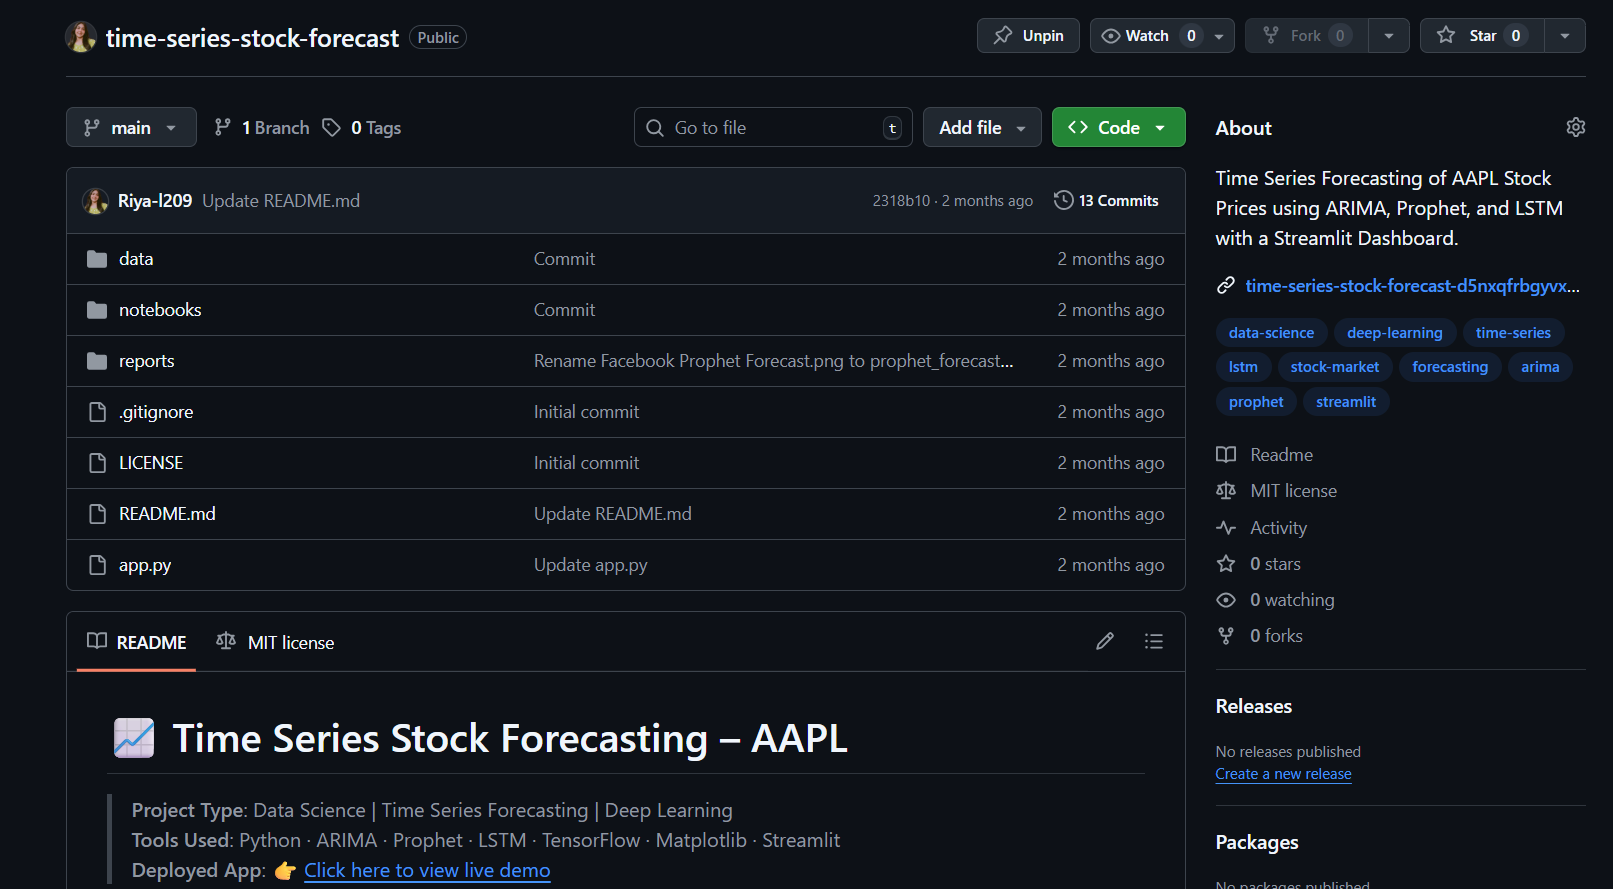This screenshot has width=1613, height=889.
Task: Open the Click here to view live demo link
Action: tap(427, 870)
